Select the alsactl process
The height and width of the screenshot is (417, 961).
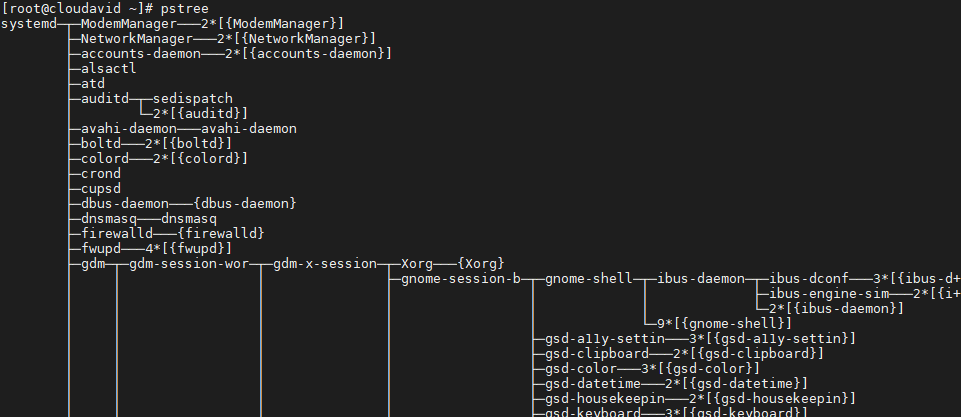[108, 69]
